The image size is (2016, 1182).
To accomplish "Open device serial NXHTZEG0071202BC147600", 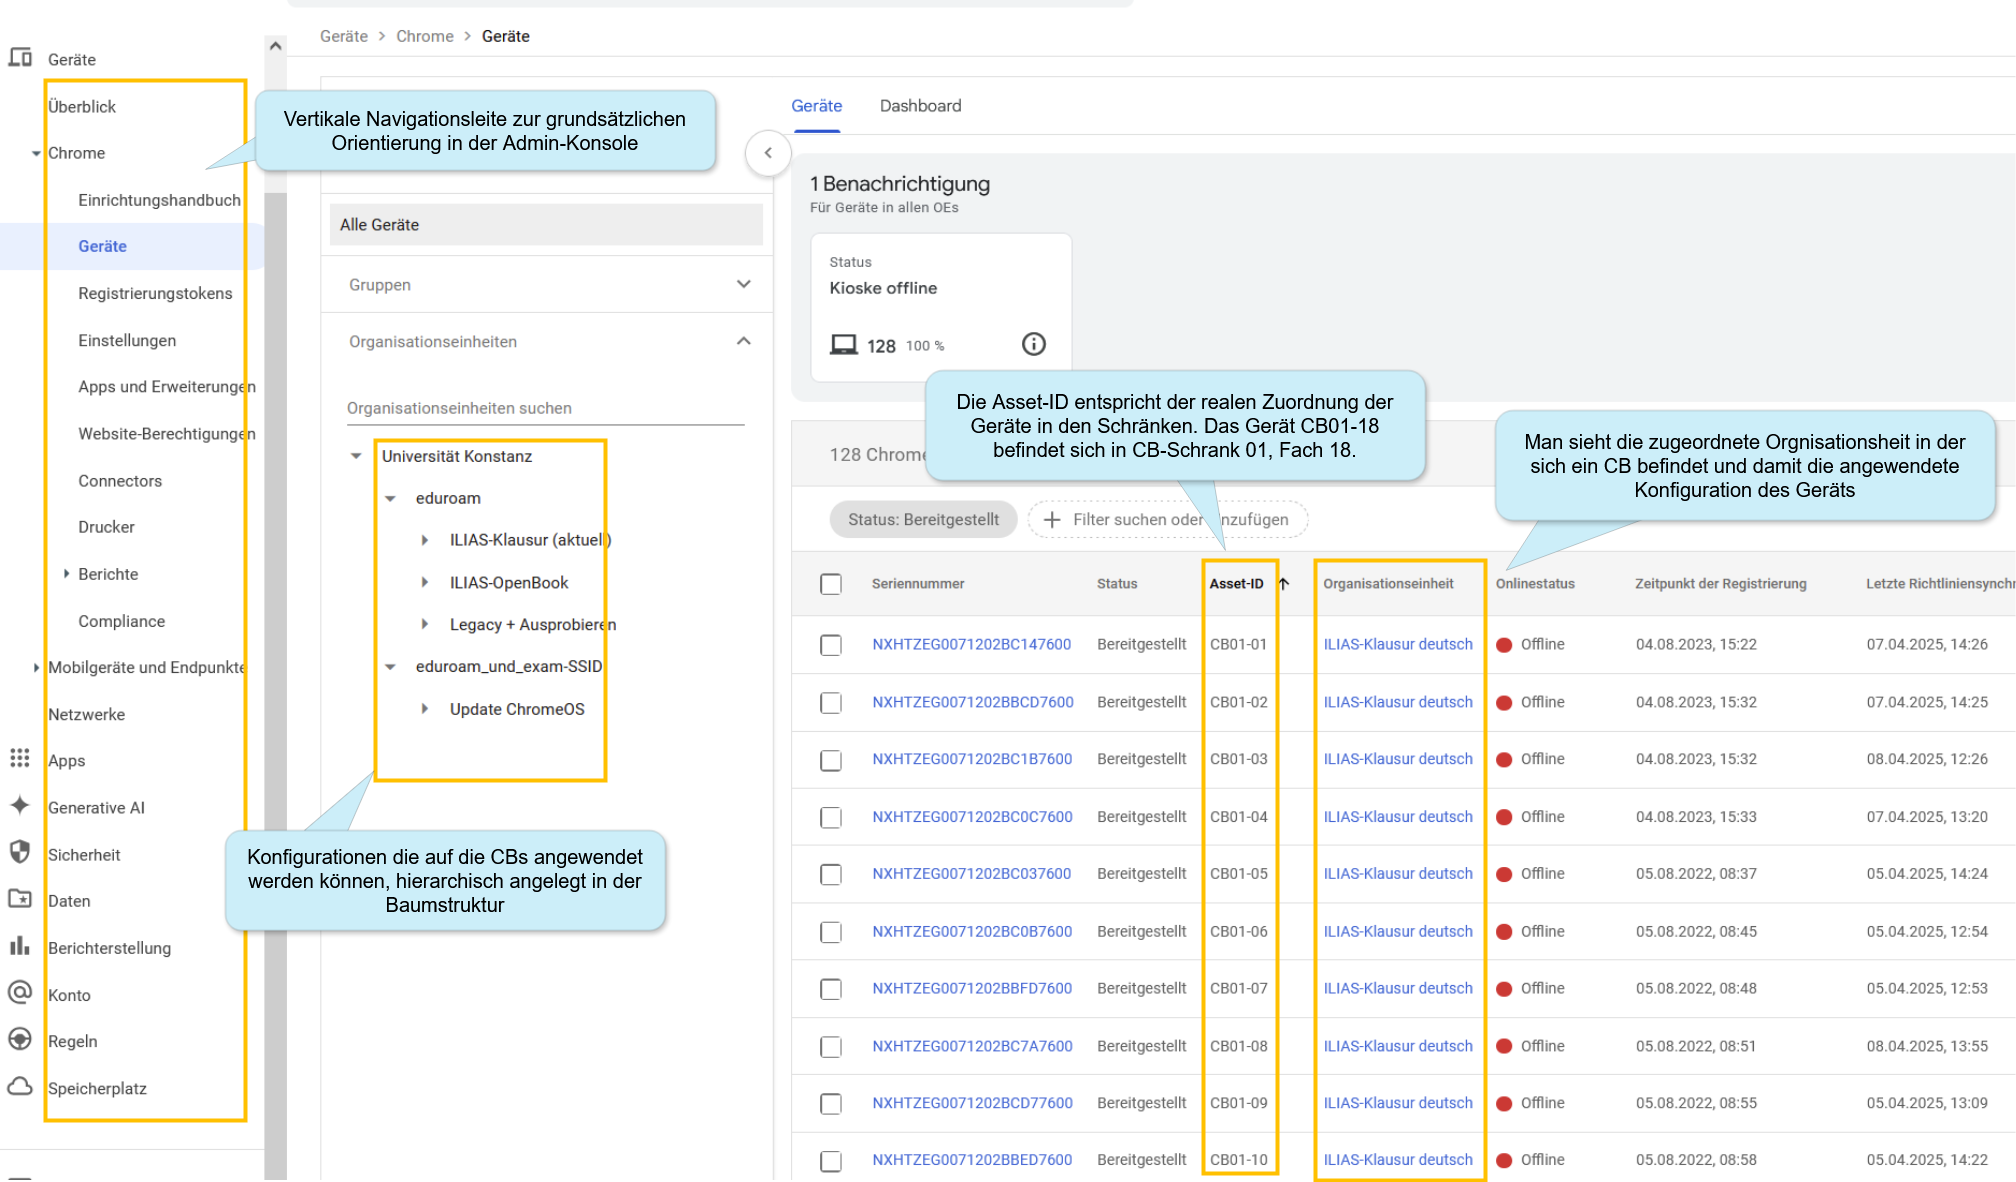I will tap(971, 644).
